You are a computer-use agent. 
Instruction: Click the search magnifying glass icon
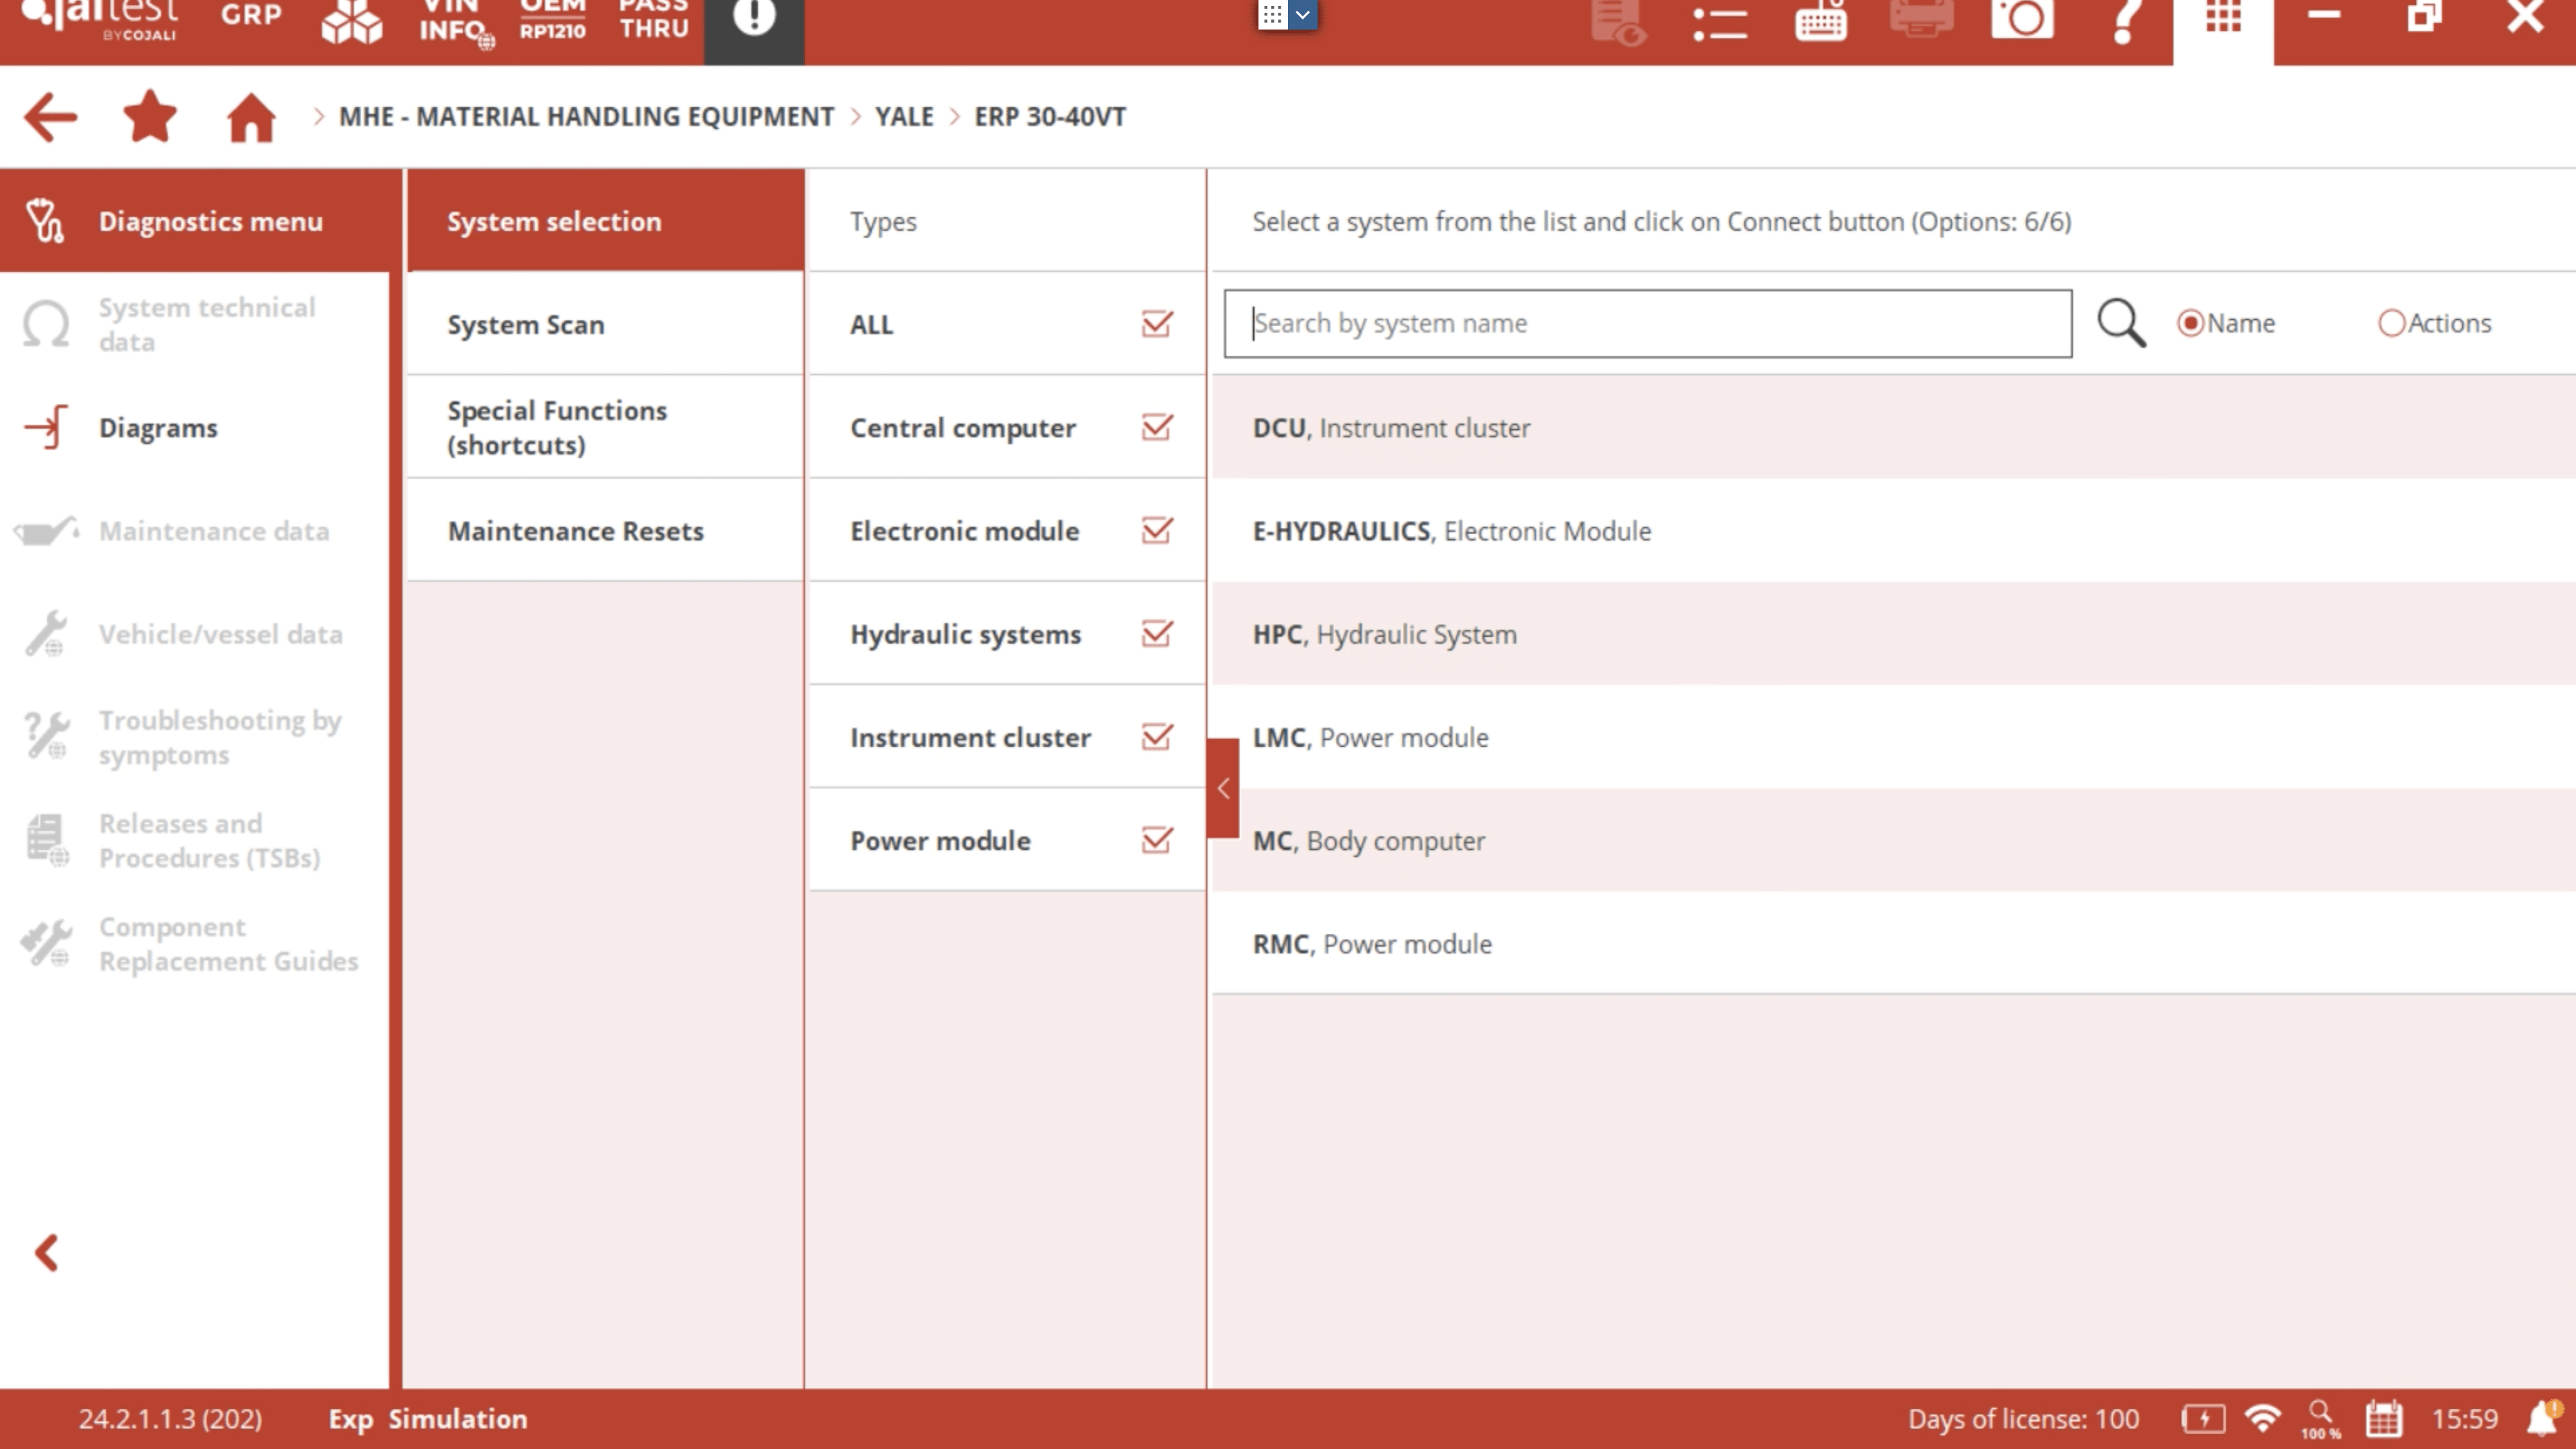pyautogui.click(x=2121, y=324)
